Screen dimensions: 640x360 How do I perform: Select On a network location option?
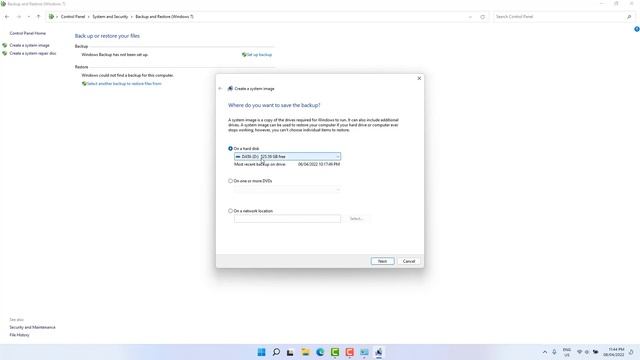(x=230, y=211)
